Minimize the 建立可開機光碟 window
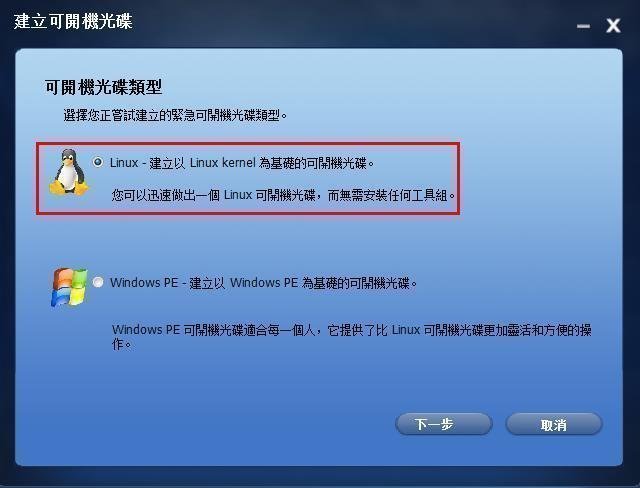The height and width of the screenshot is (488, 640). click(583, 27)
